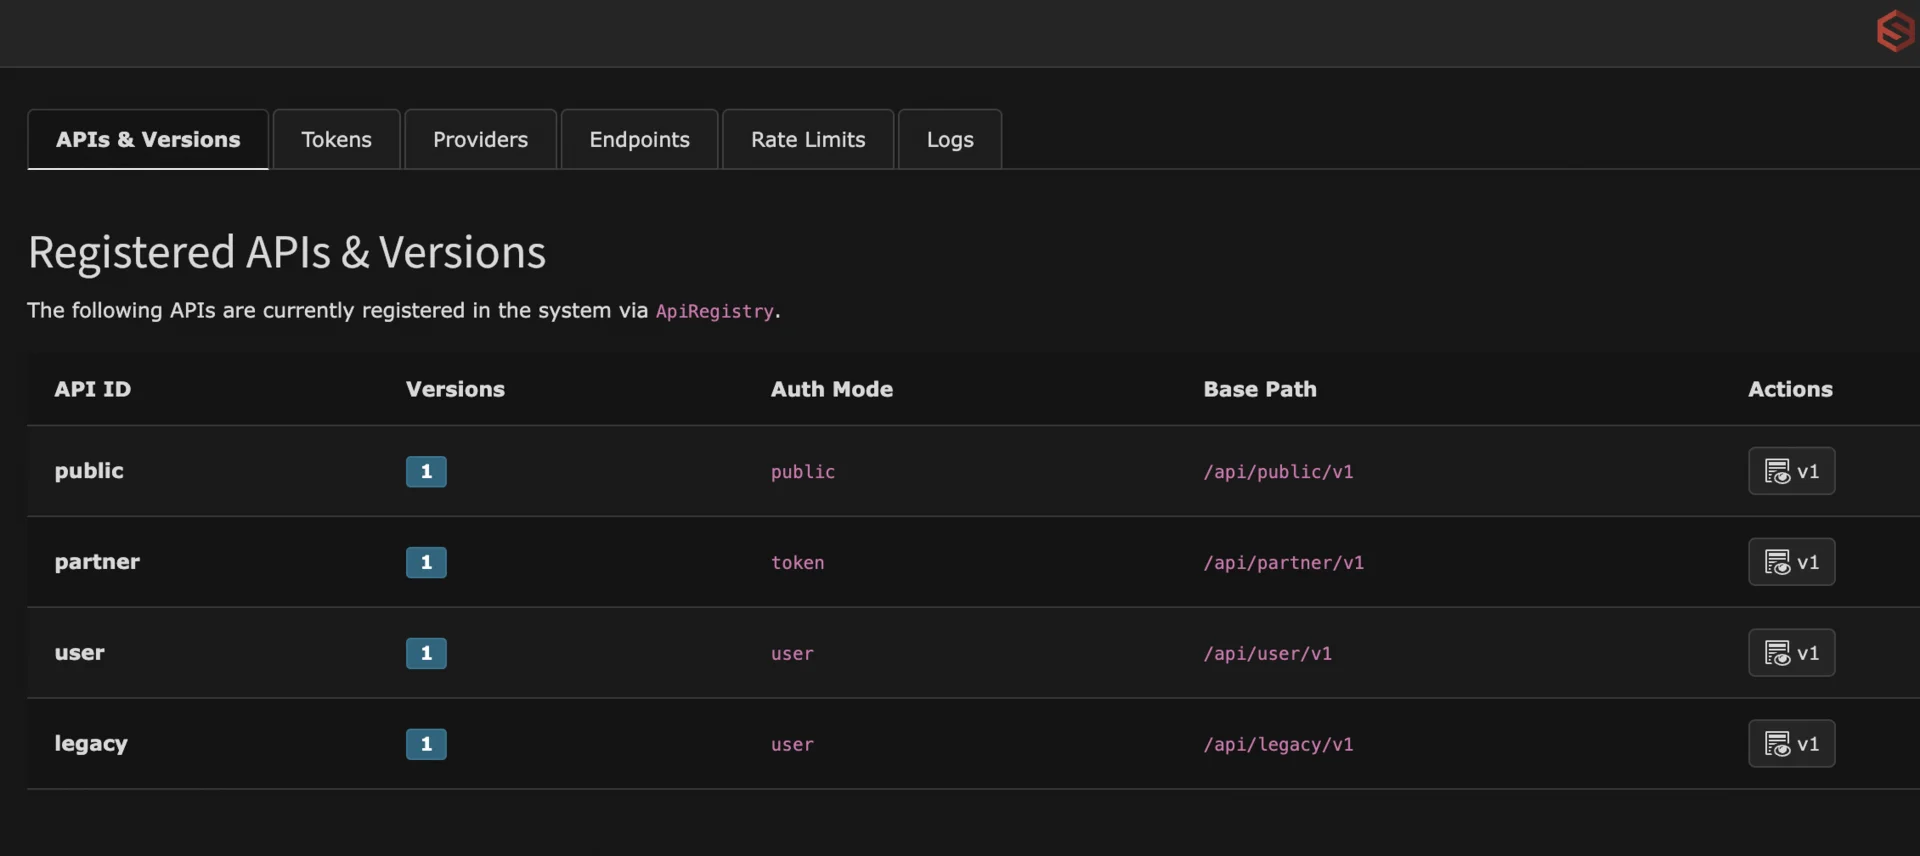Viewport: 1920px width, 856px height.
Task: Open v1 view for public API
Action: click(1791, 471)
